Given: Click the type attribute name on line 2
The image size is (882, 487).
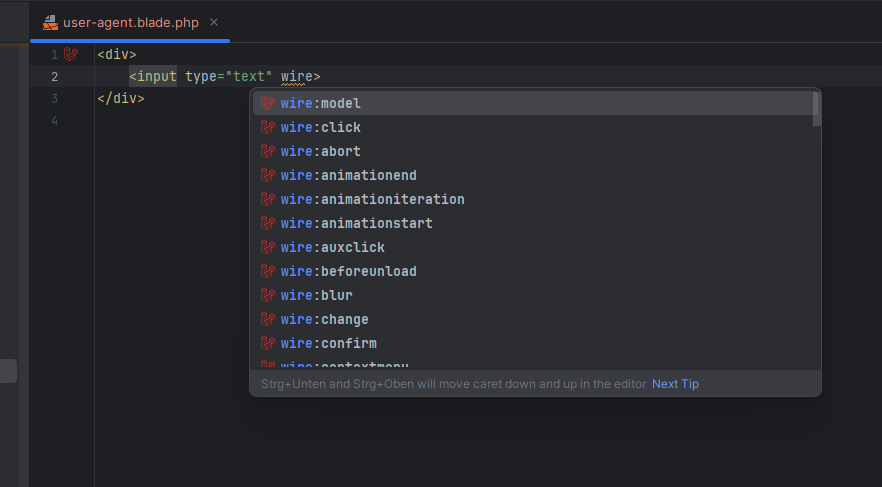Looking at the screenshot, I should [201, 76].
